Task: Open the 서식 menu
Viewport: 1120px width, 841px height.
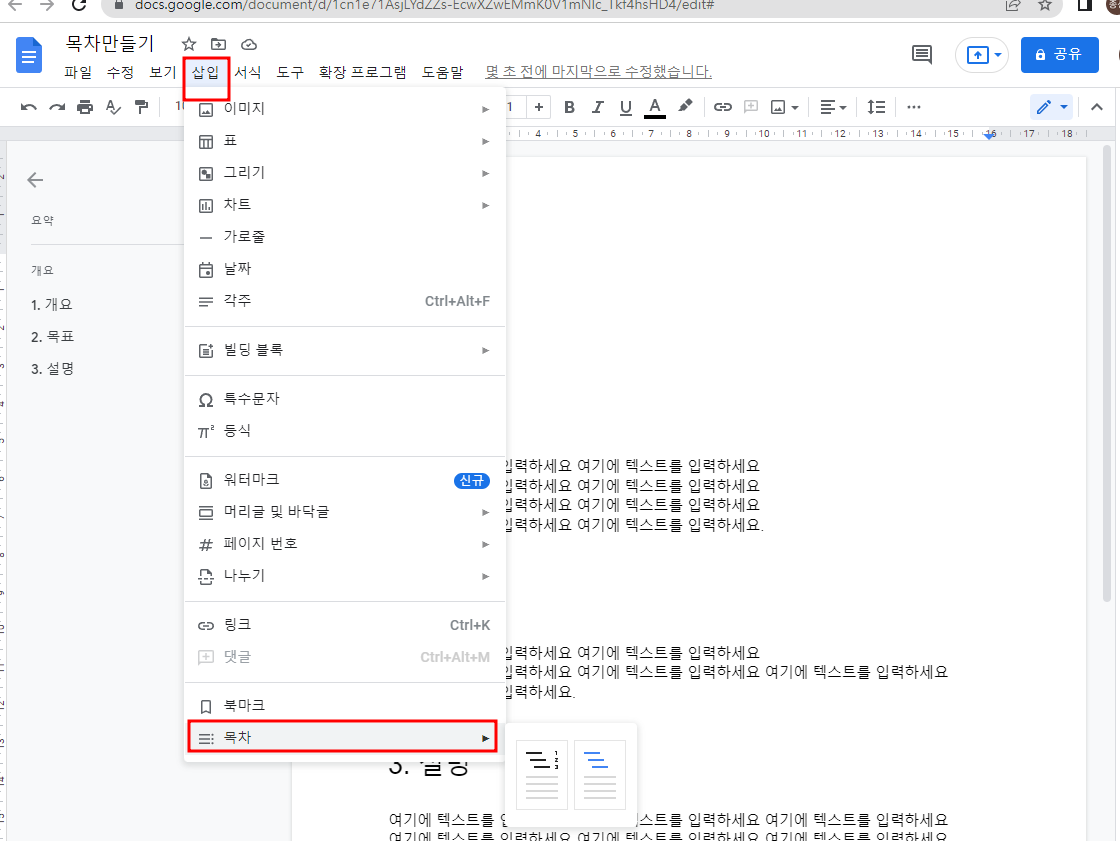Action: (x=245, y=72)
